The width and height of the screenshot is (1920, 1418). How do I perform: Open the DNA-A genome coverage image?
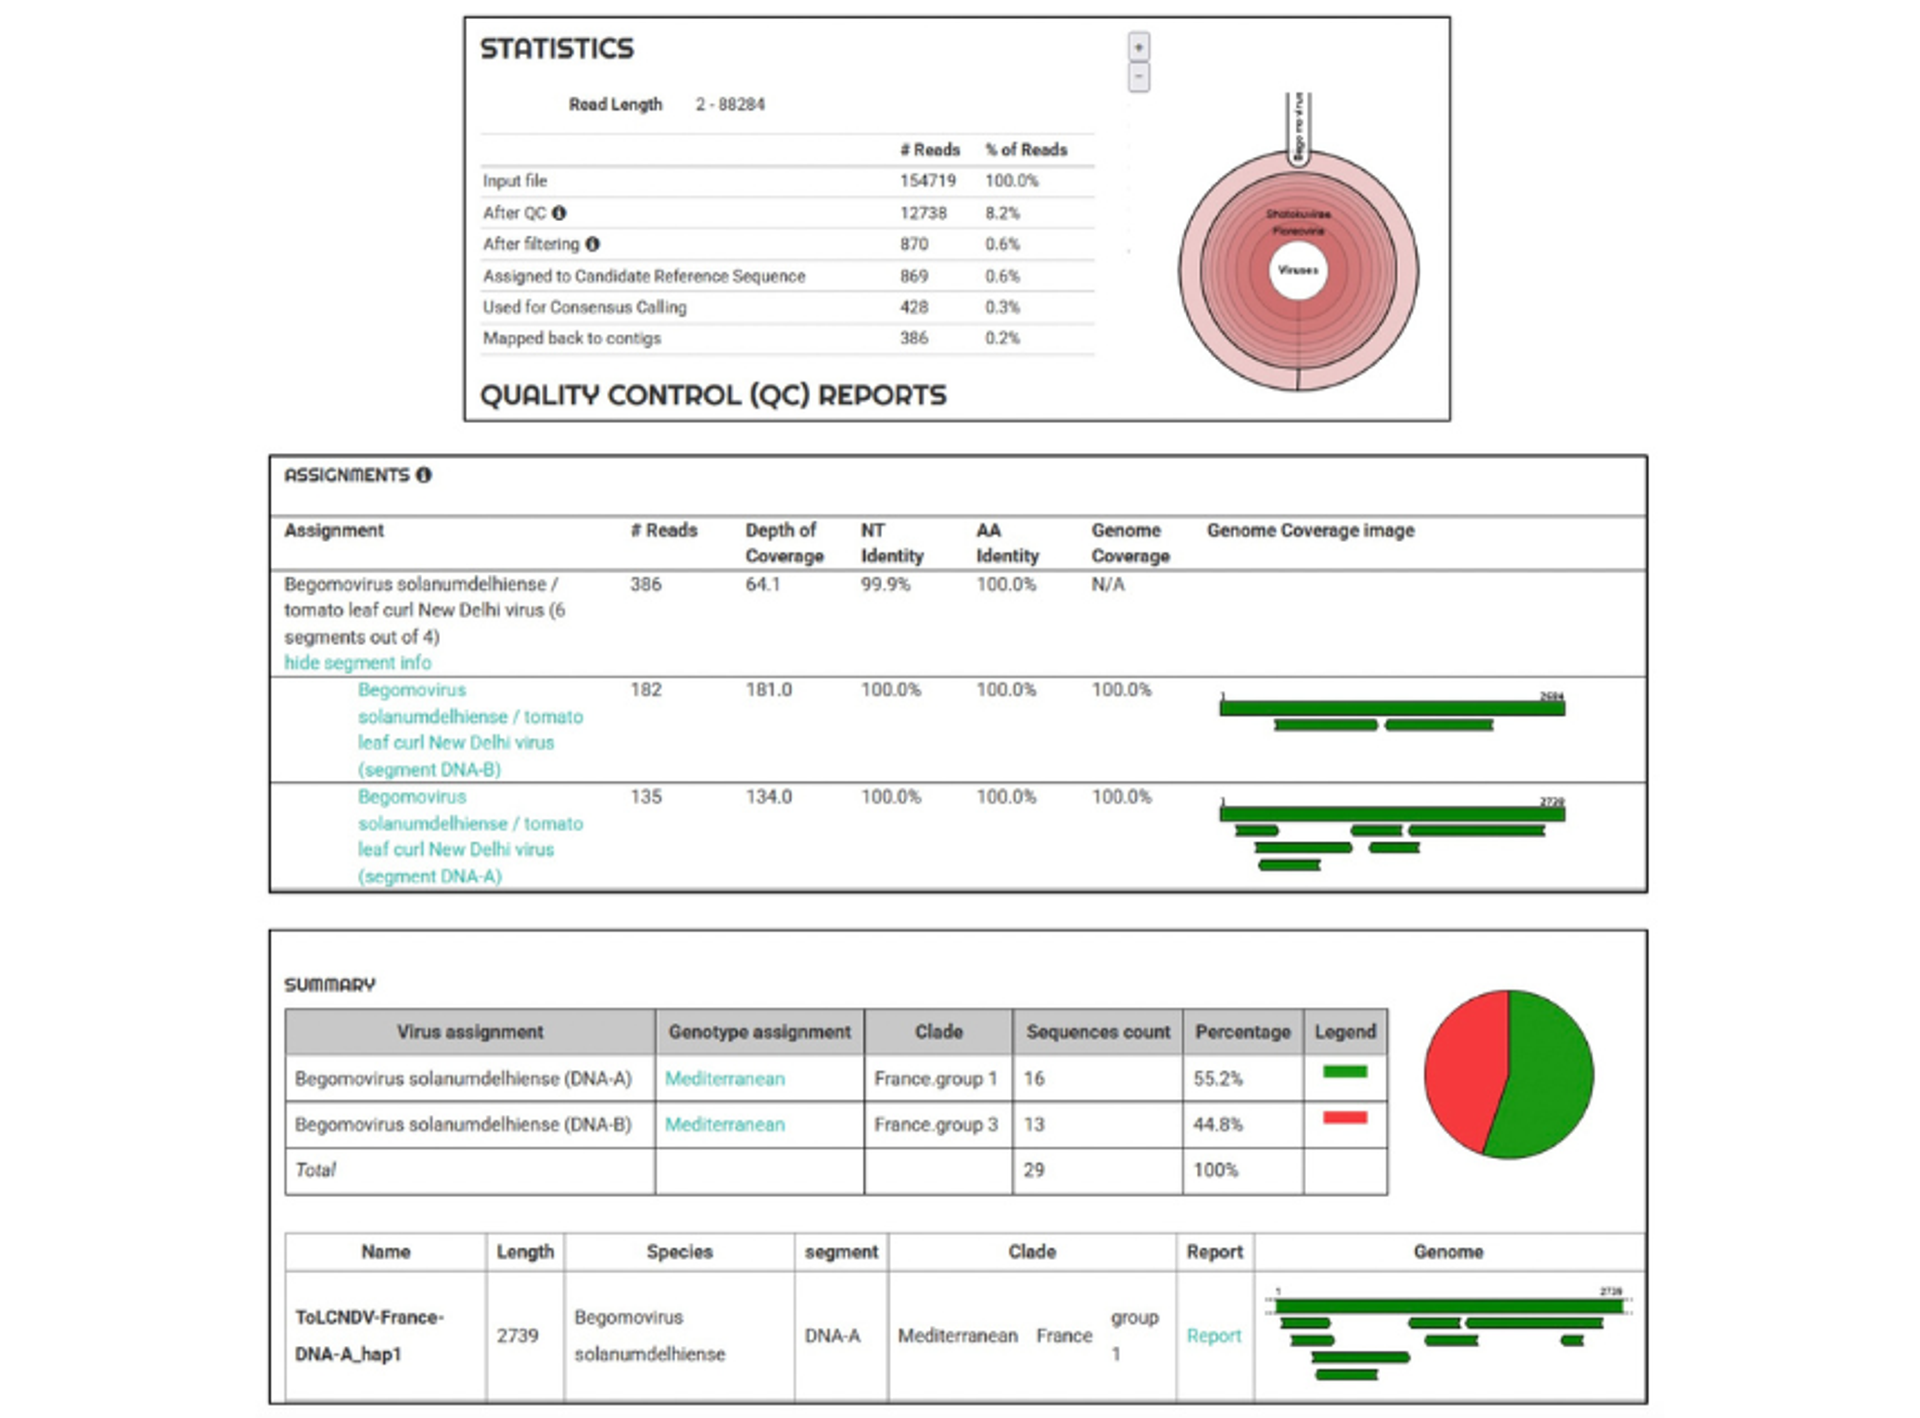click(1392, 833)
